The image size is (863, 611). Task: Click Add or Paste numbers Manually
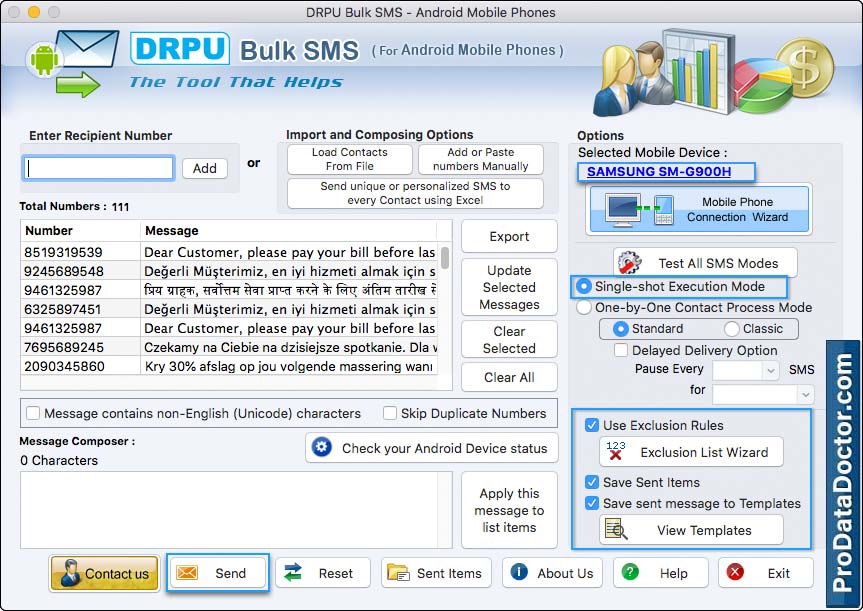[x=480, y=159]
